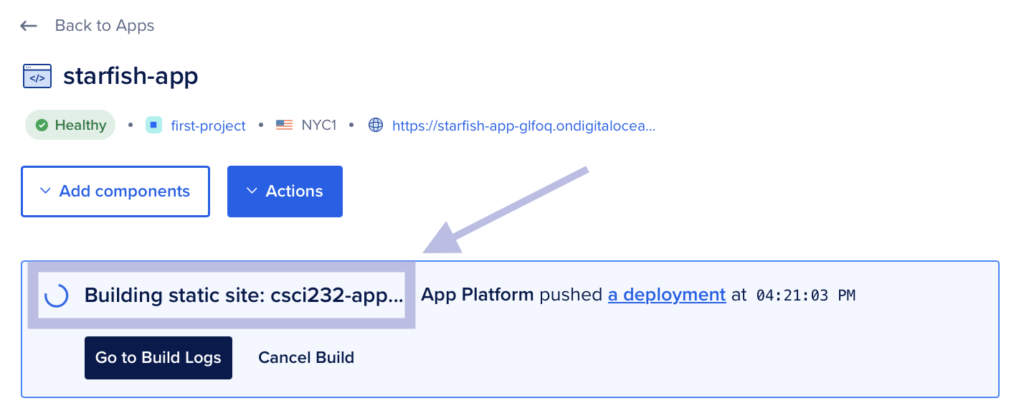Click the build progress spinner icon
The image size is (1024, 416).
click(58, 295)
